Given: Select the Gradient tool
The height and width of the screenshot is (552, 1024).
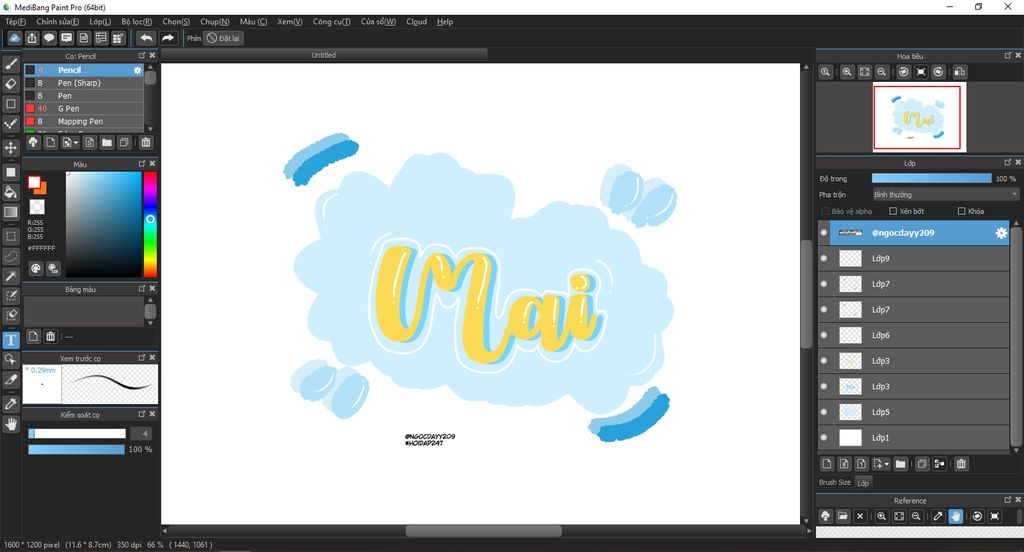Looking at the screenshot, I should pyautogui.click(x=11, y=212).
